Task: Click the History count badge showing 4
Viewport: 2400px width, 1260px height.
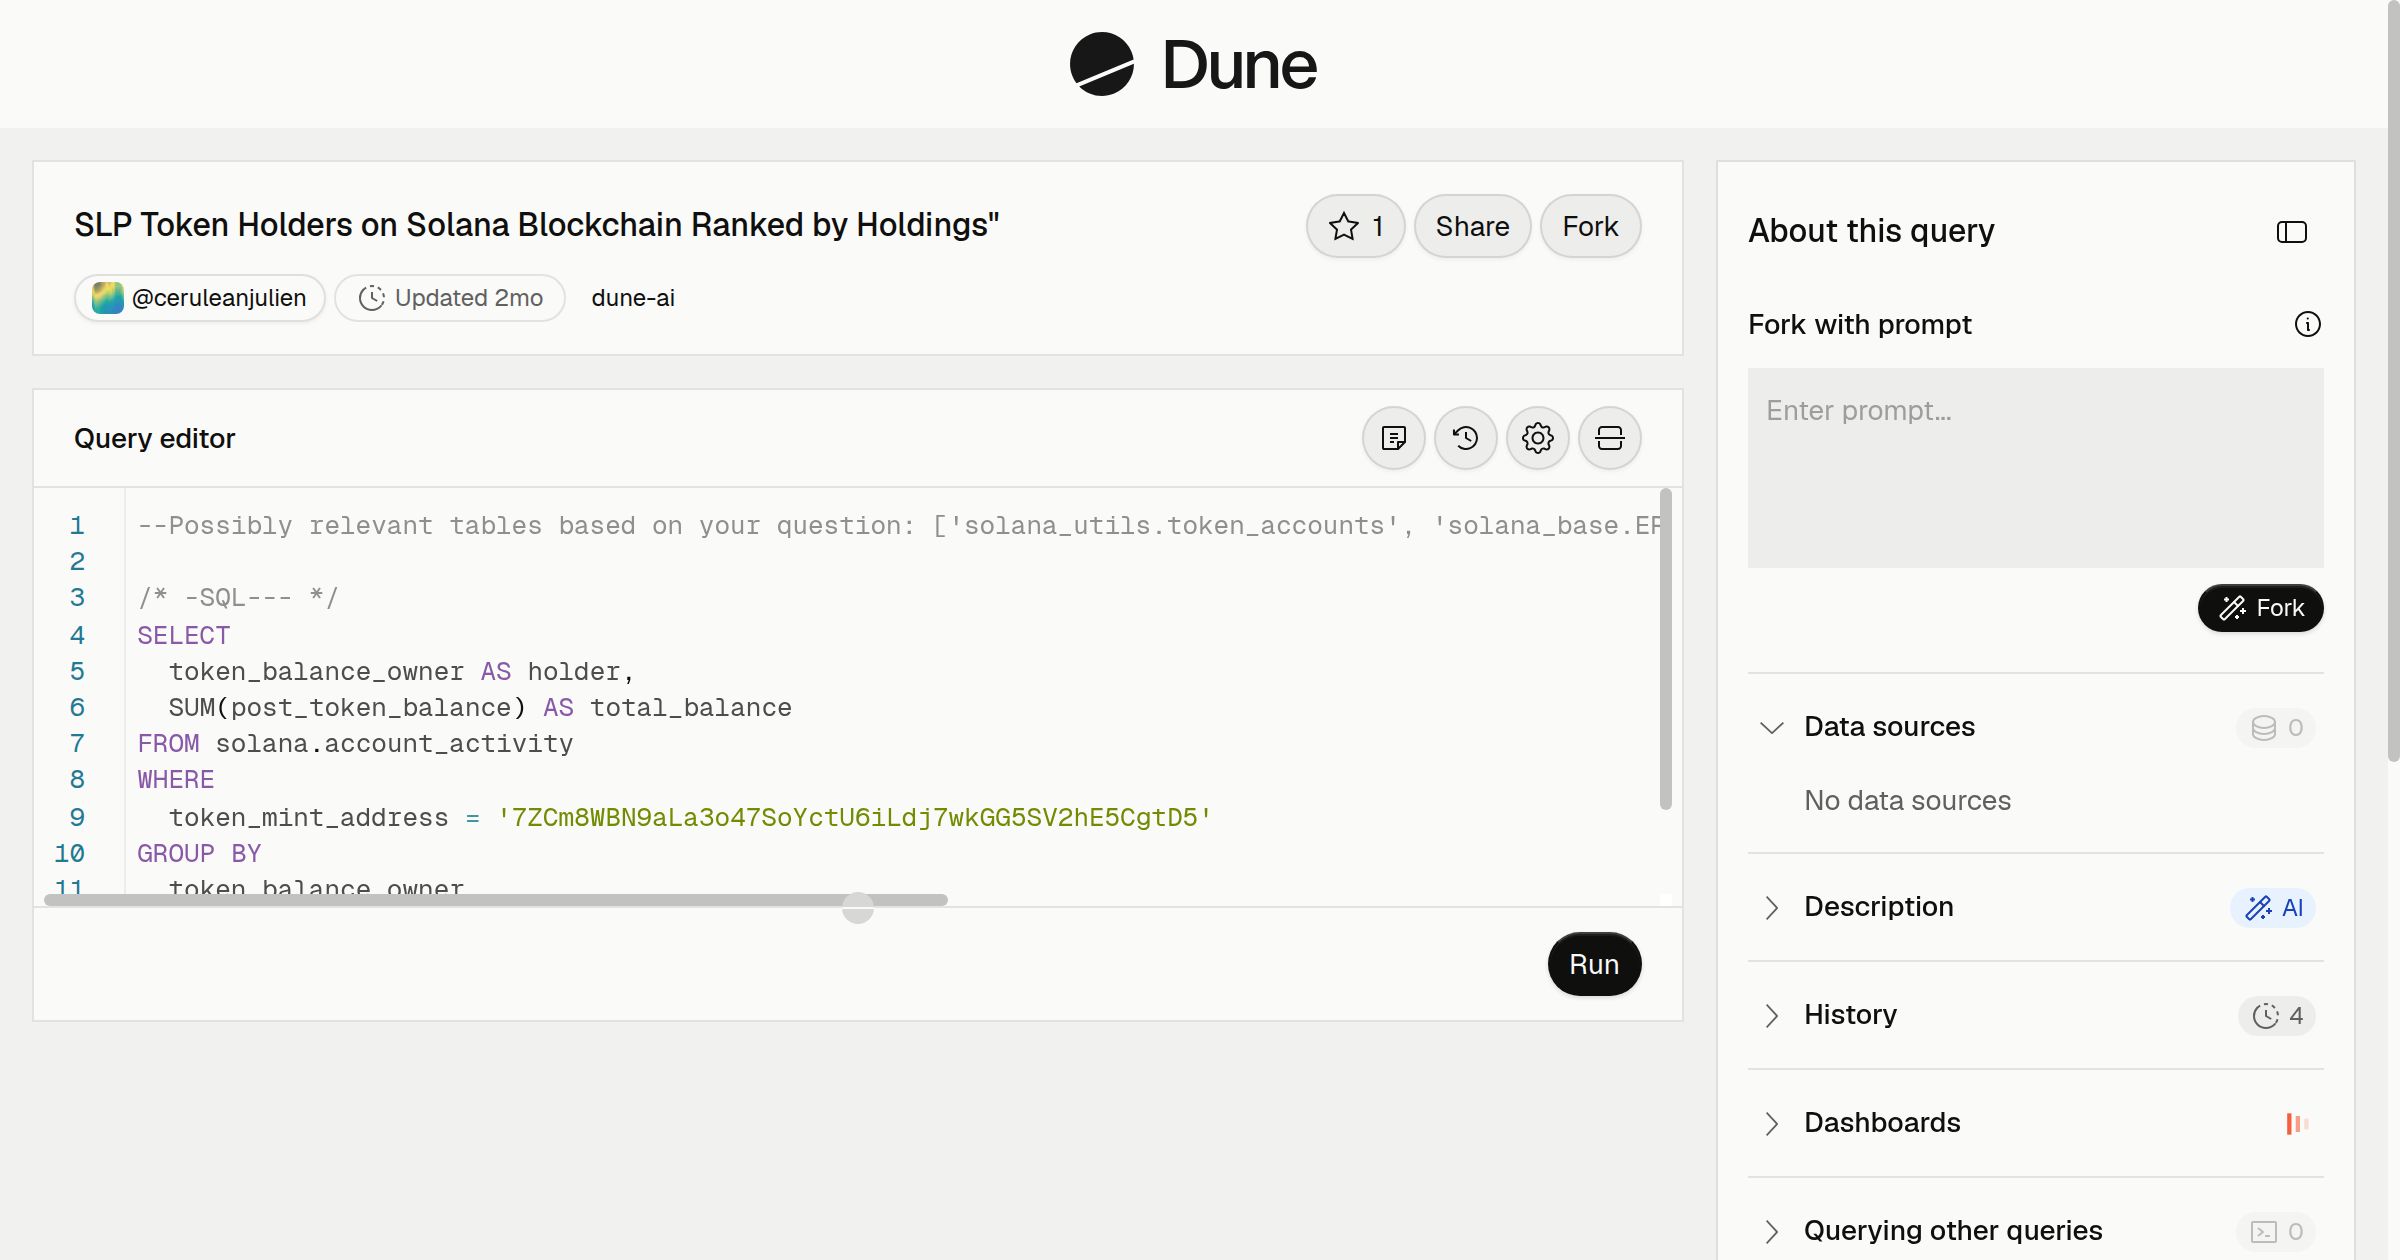Action: pyautogui.click(x=2277, y=1015)
